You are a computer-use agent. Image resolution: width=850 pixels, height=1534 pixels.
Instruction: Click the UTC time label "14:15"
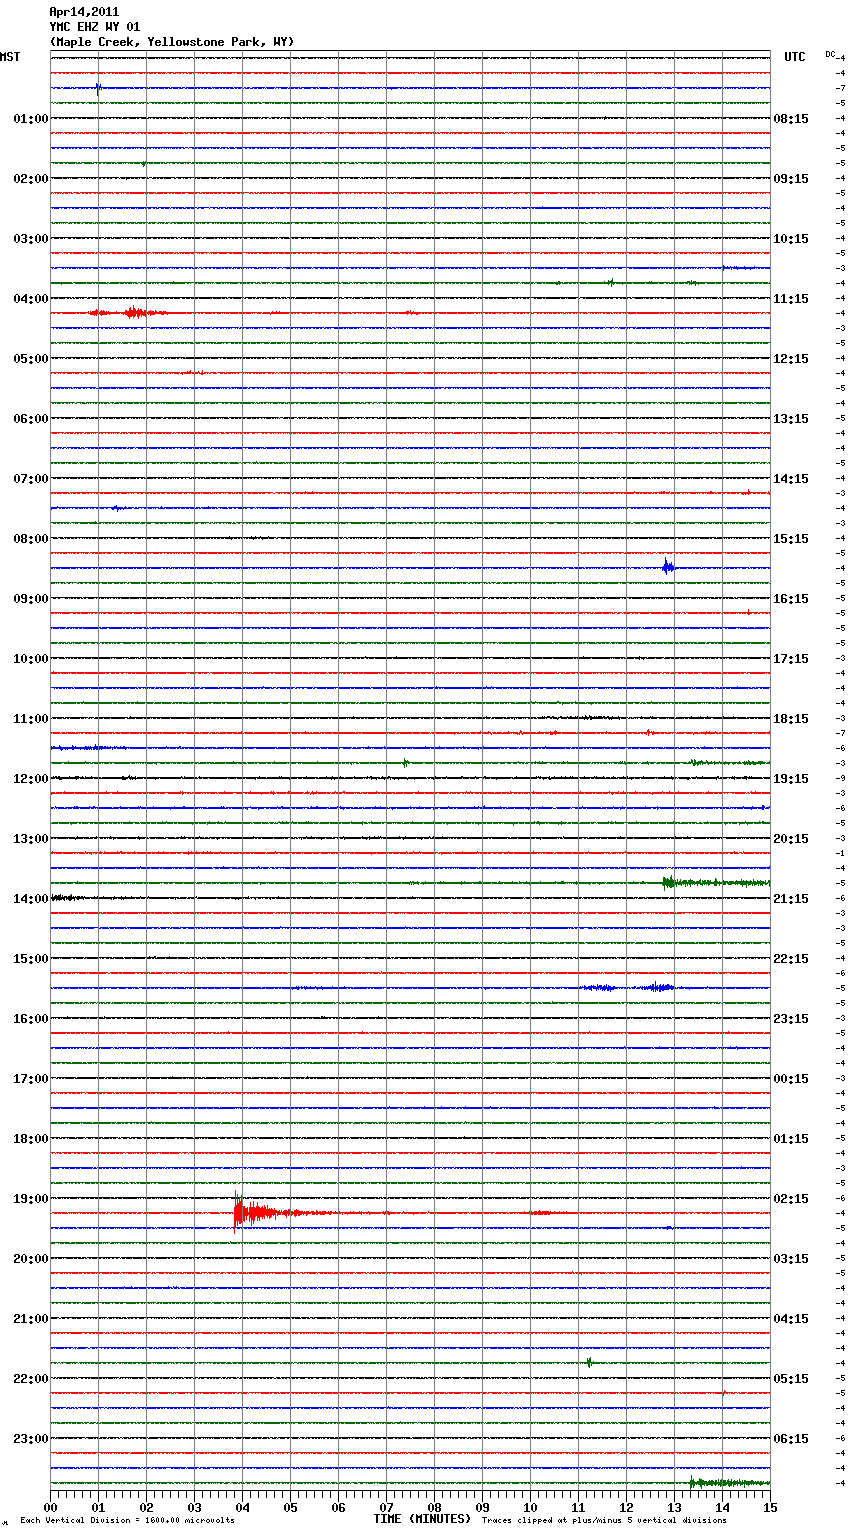(791, 479)
